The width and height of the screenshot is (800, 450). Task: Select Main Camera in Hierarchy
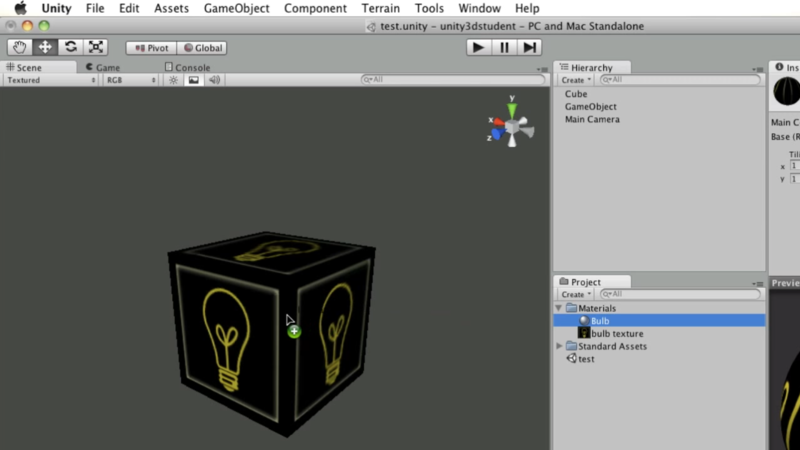[592, 119]
